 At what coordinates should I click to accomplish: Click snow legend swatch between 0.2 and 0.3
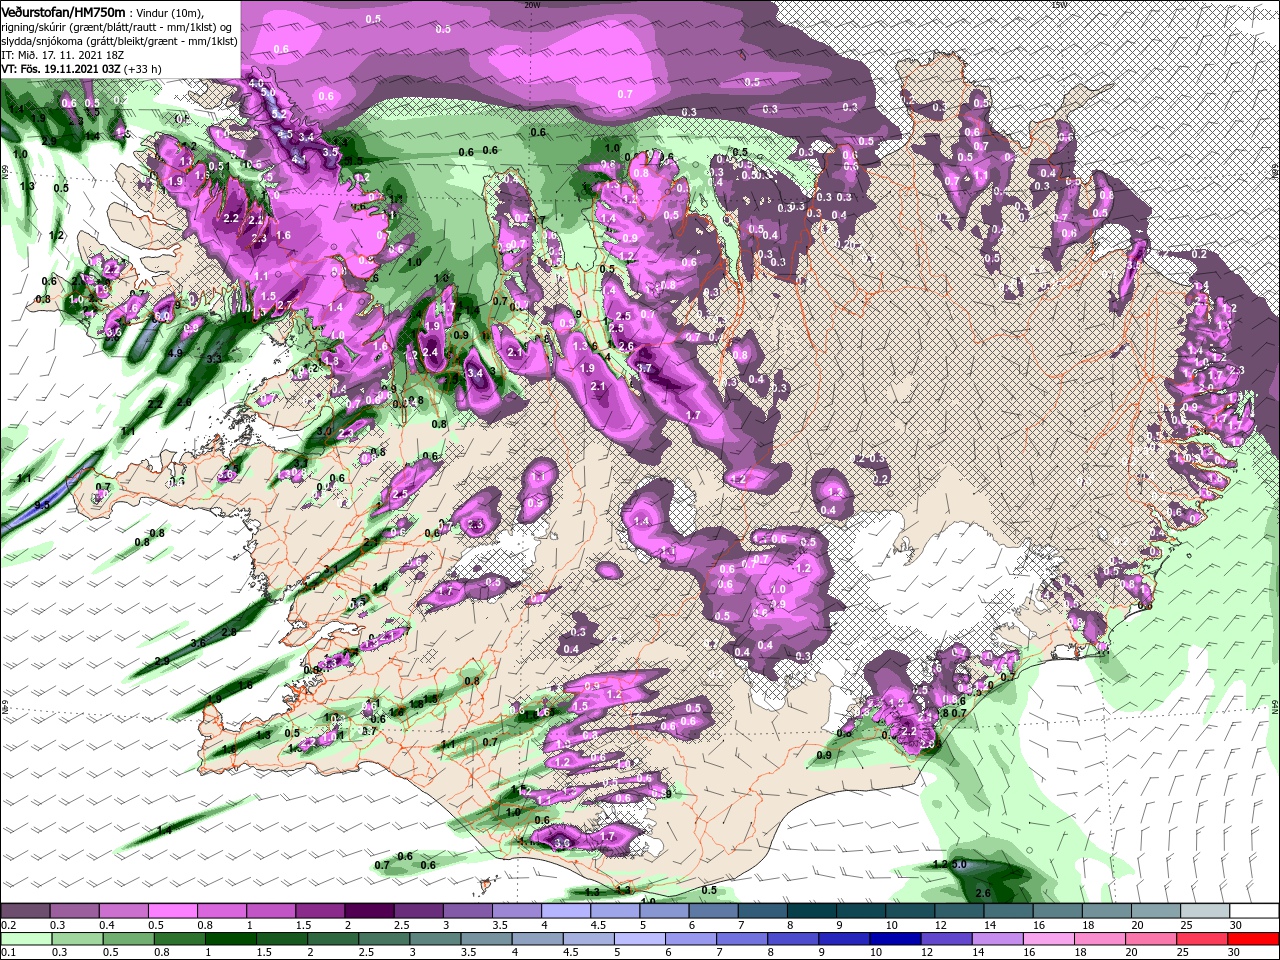point(25,911)
